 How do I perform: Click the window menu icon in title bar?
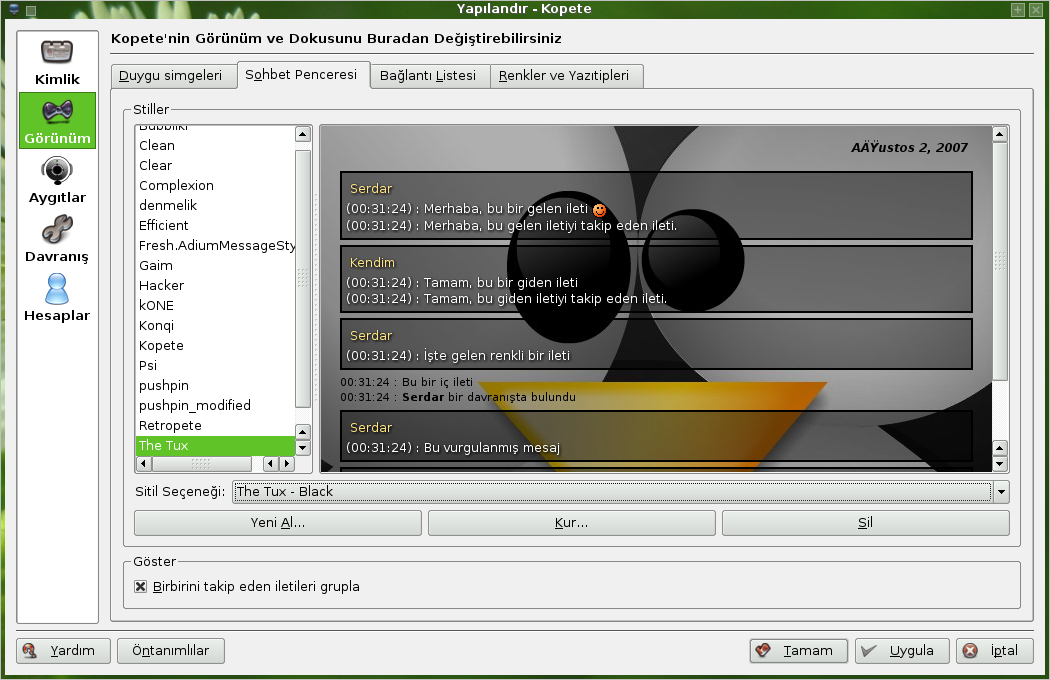tap(14, 9)
